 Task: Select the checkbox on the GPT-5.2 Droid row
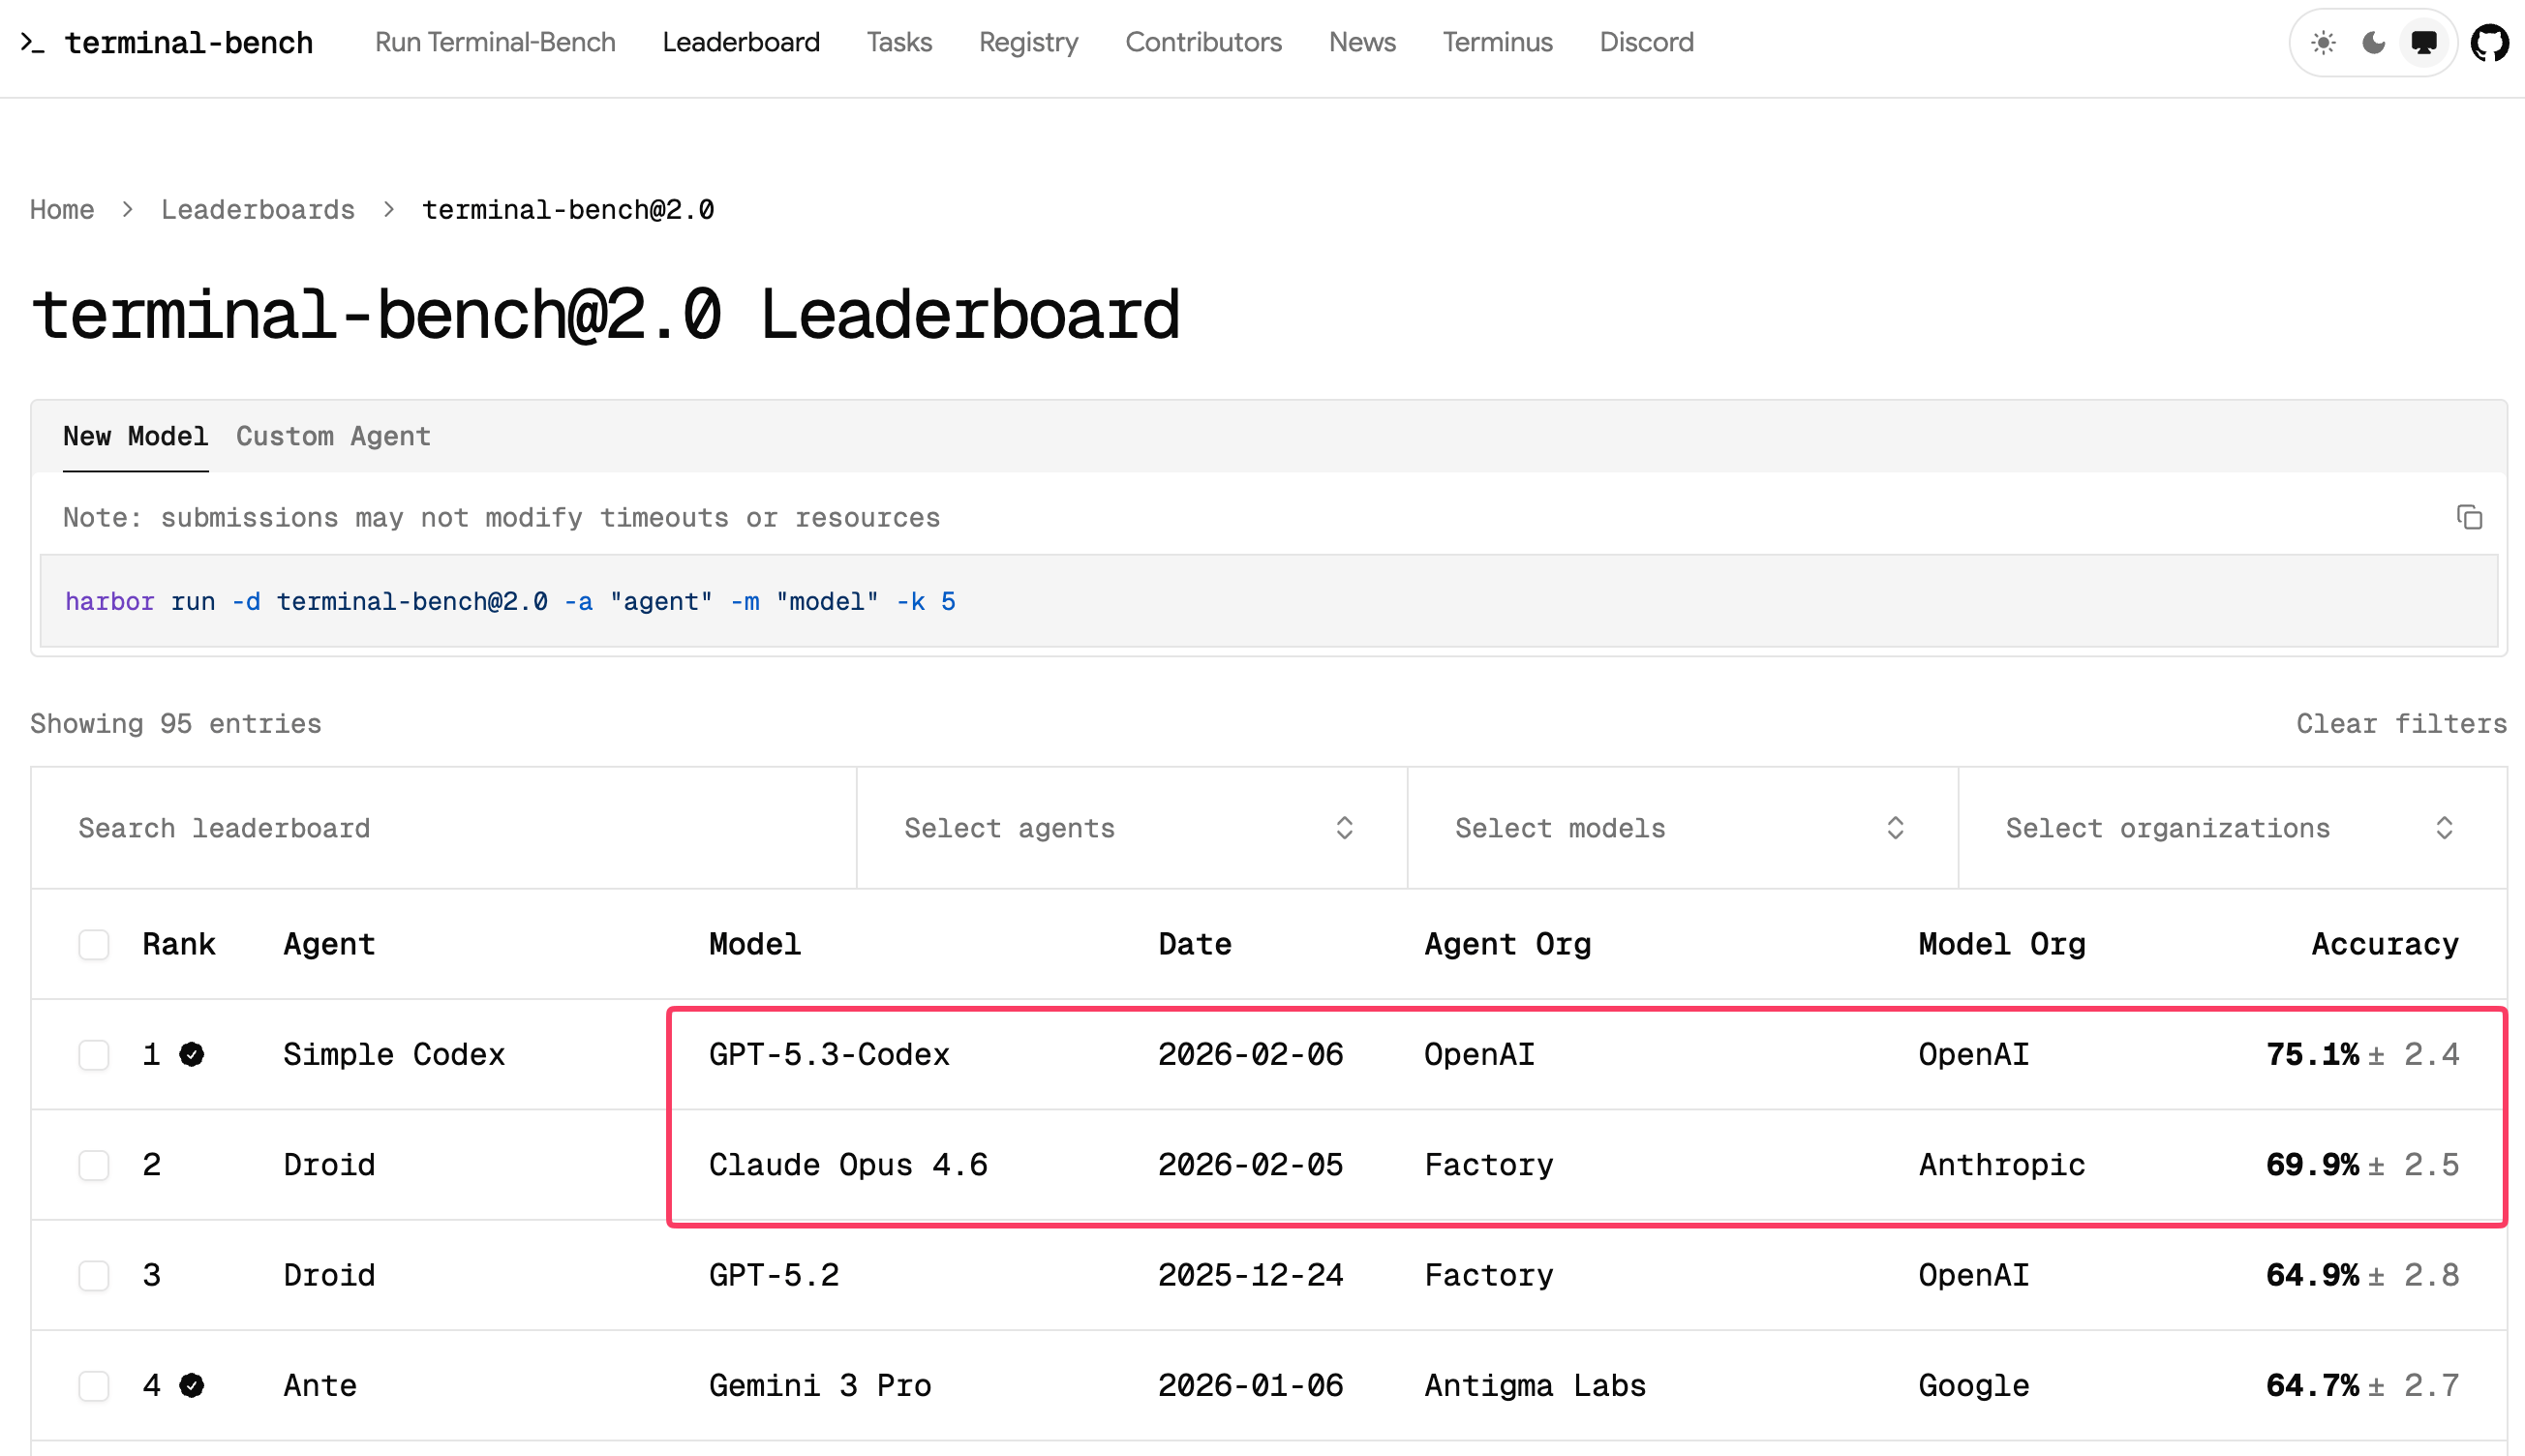(x=93, y=1275)
